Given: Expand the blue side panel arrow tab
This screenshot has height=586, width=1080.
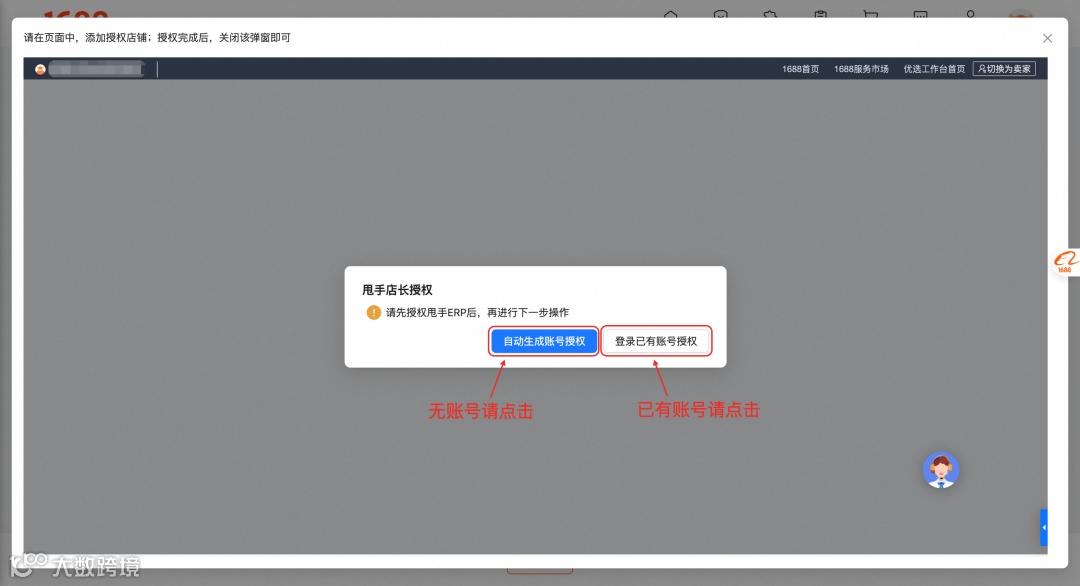Looking at the screenshot, I should point(1043,527).
